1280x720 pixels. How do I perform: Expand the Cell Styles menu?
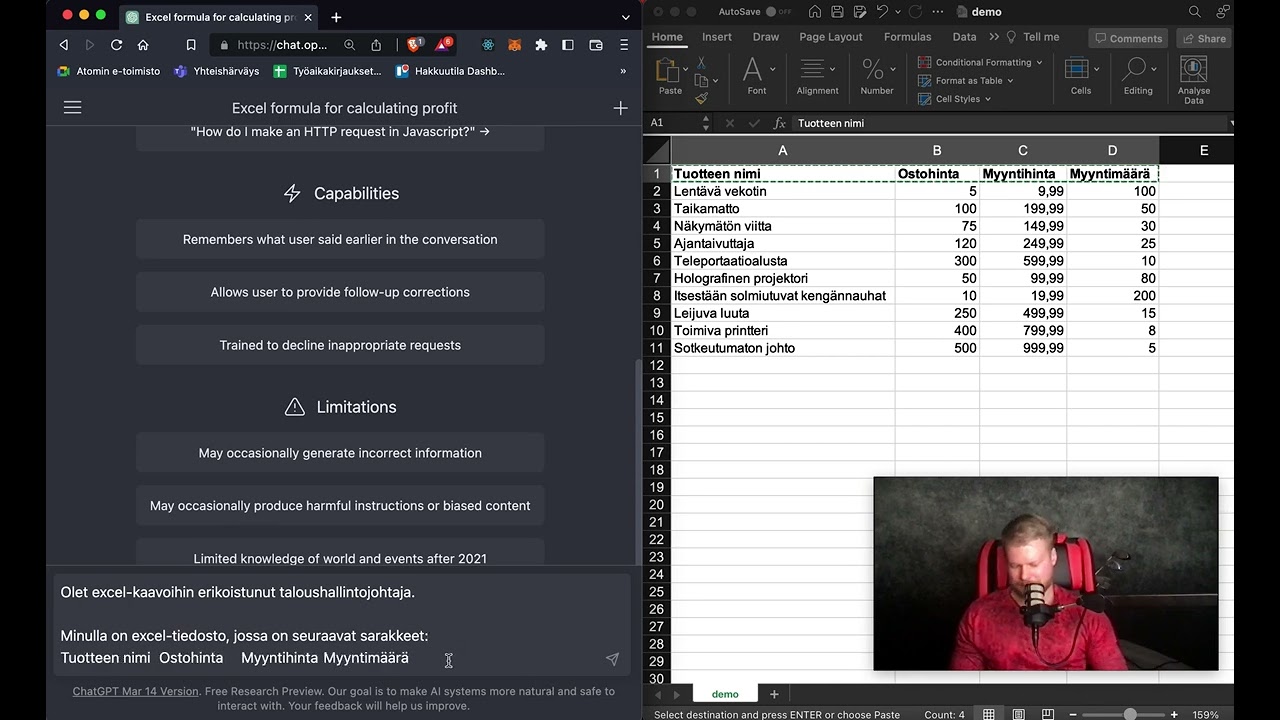pyautogui.click(x=954, y=99)
